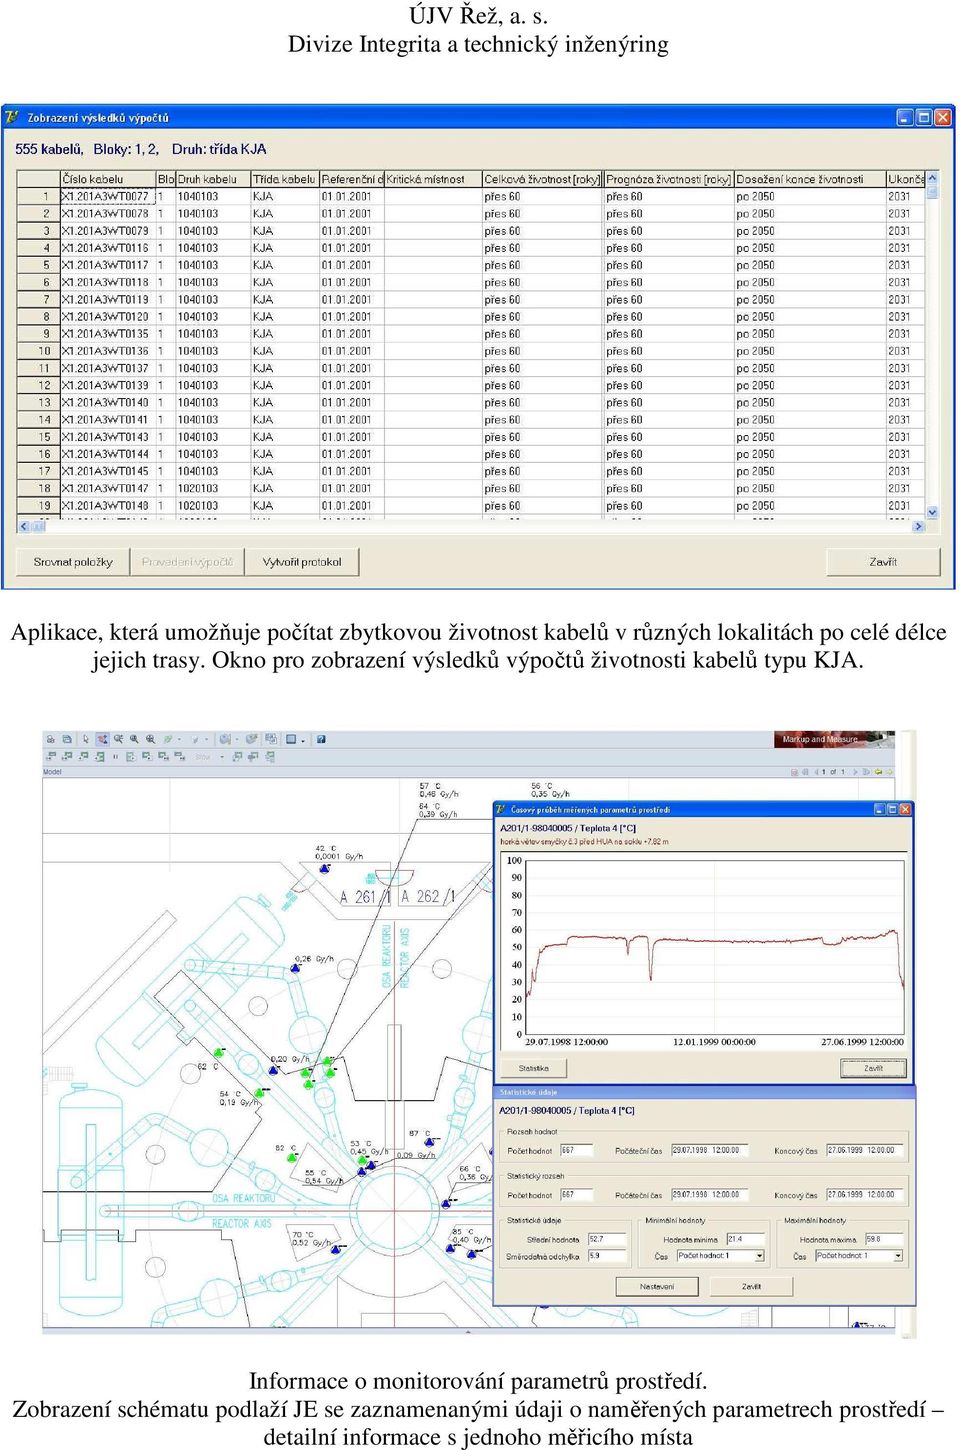Viewport: 960px width, 1450px height.
Task: Click the print icon in viewer toolbar
Action: coord(52,740)
